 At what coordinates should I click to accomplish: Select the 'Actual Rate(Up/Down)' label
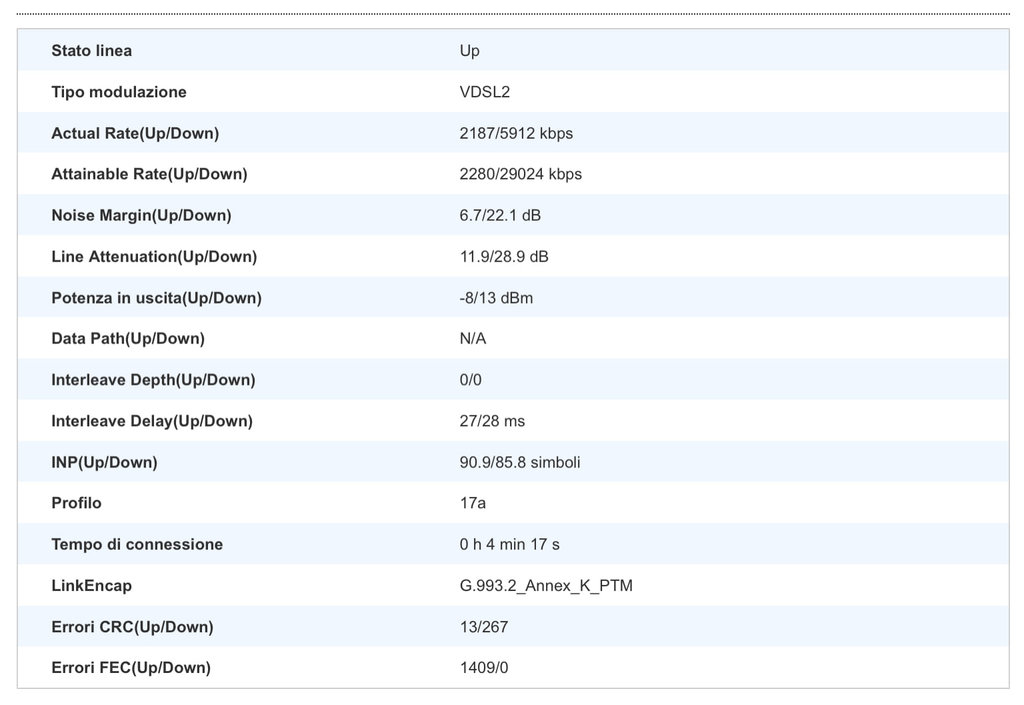pyautogui.click(x=135, y=133)
